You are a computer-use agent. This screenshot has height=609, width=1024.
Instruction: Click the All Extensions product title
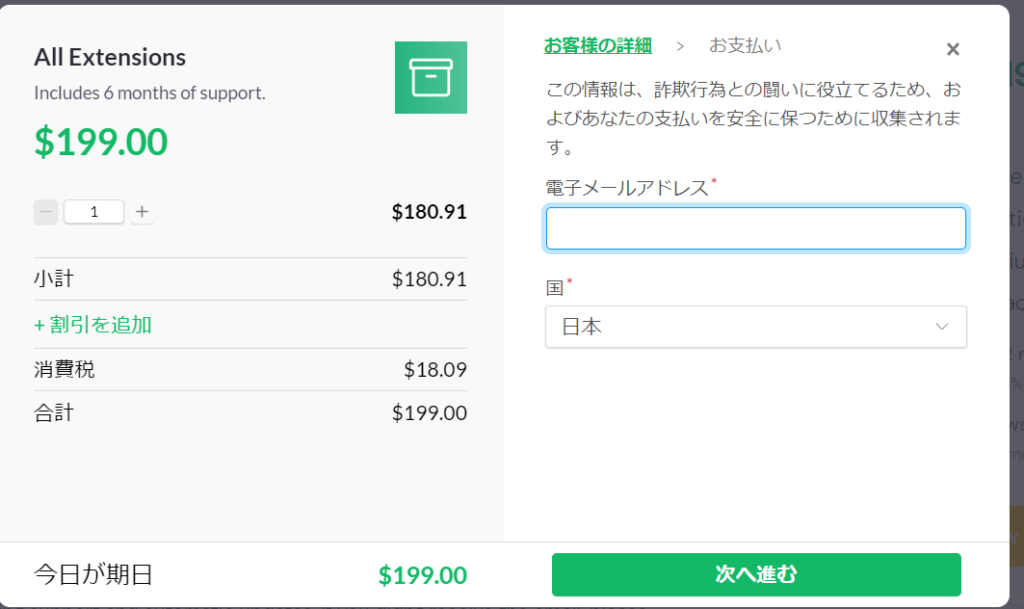click(x=110, y=57)
